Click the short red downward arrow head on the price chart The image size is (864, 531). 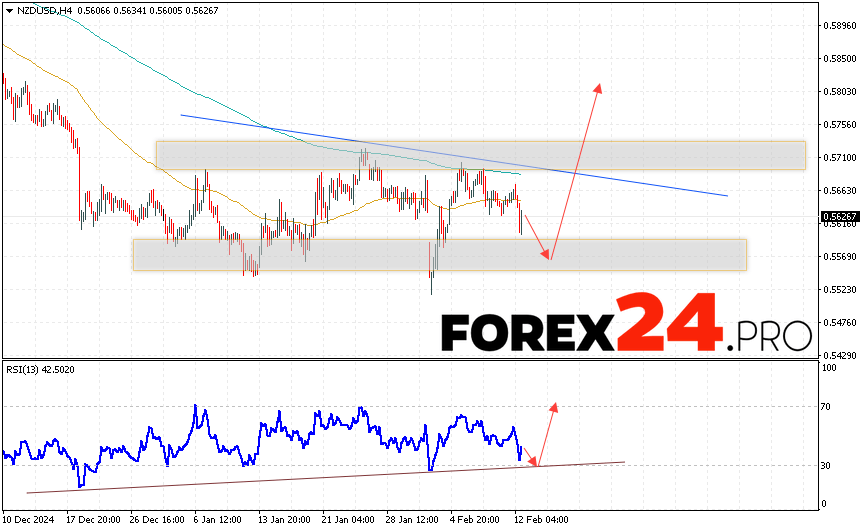[x=546, y=256]
